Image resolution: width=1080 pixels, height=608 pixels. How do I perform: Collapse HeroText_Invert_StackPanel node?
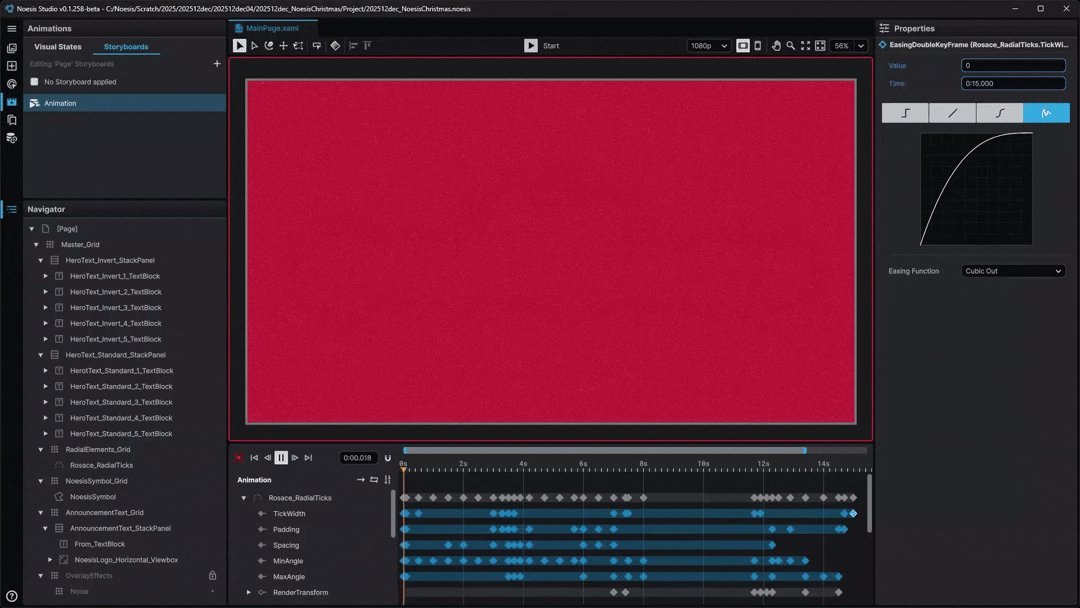click(41, 260)
